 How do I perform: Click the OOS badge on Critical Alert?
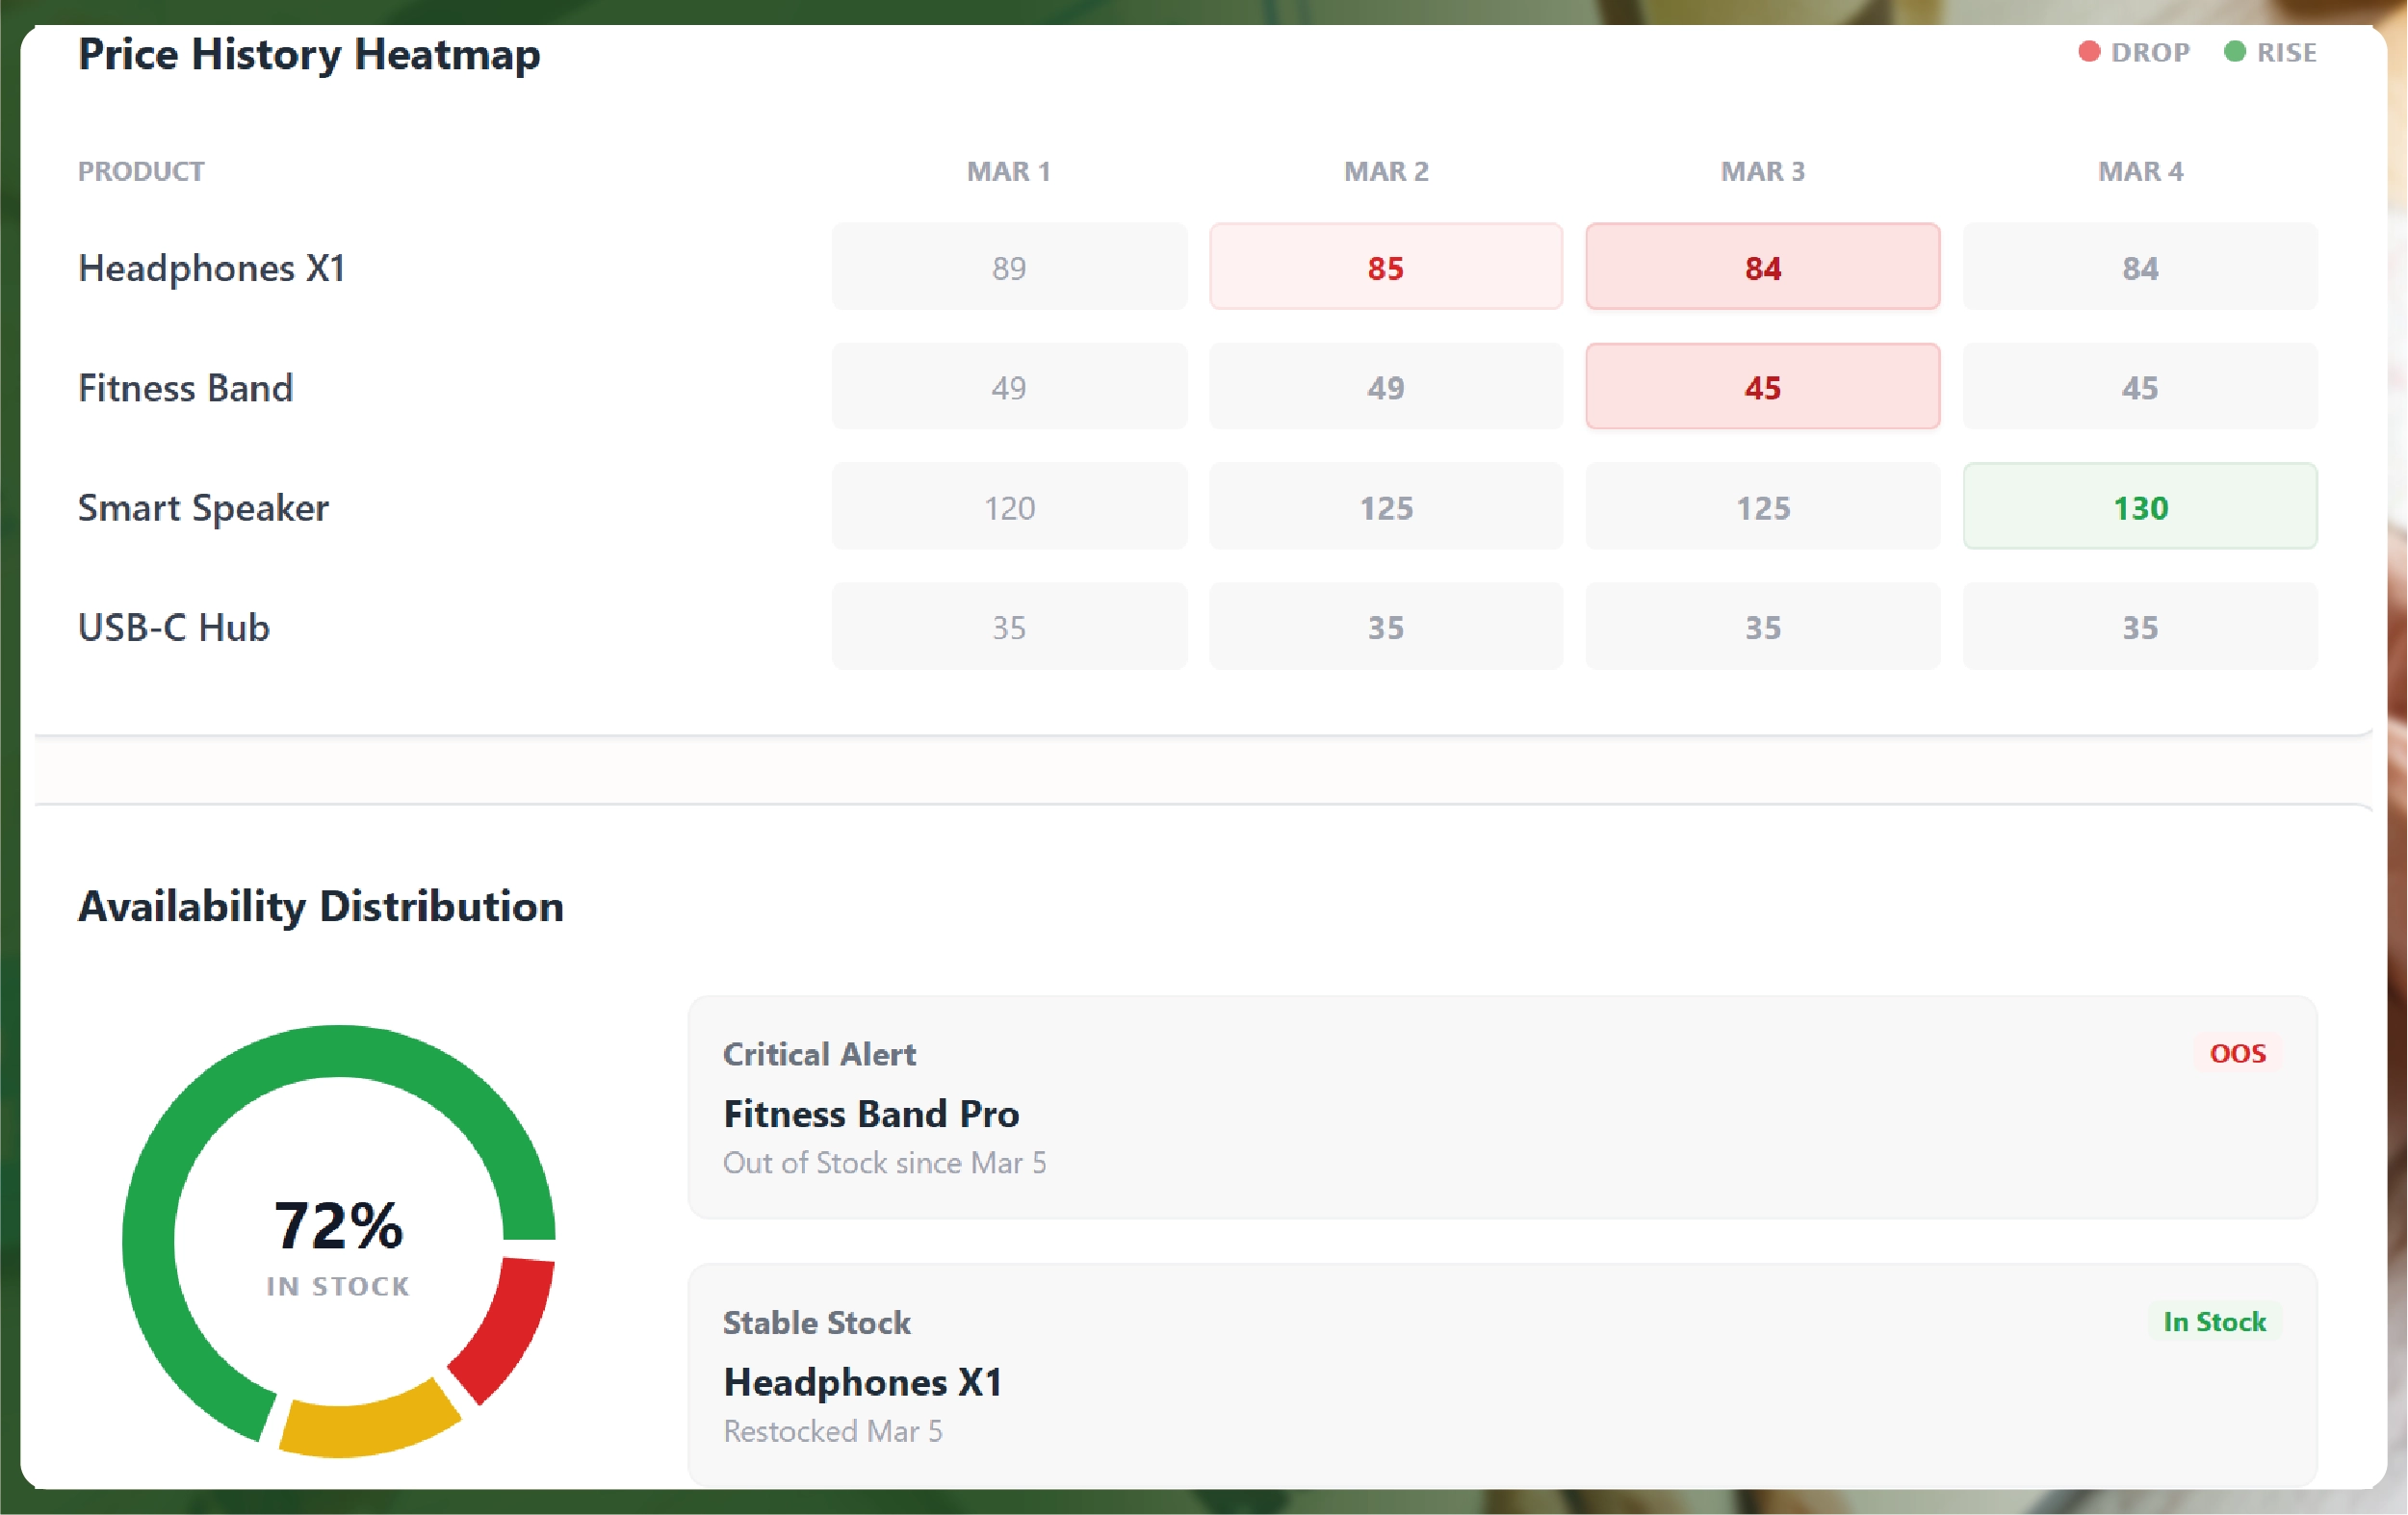click(2237, 1053)
